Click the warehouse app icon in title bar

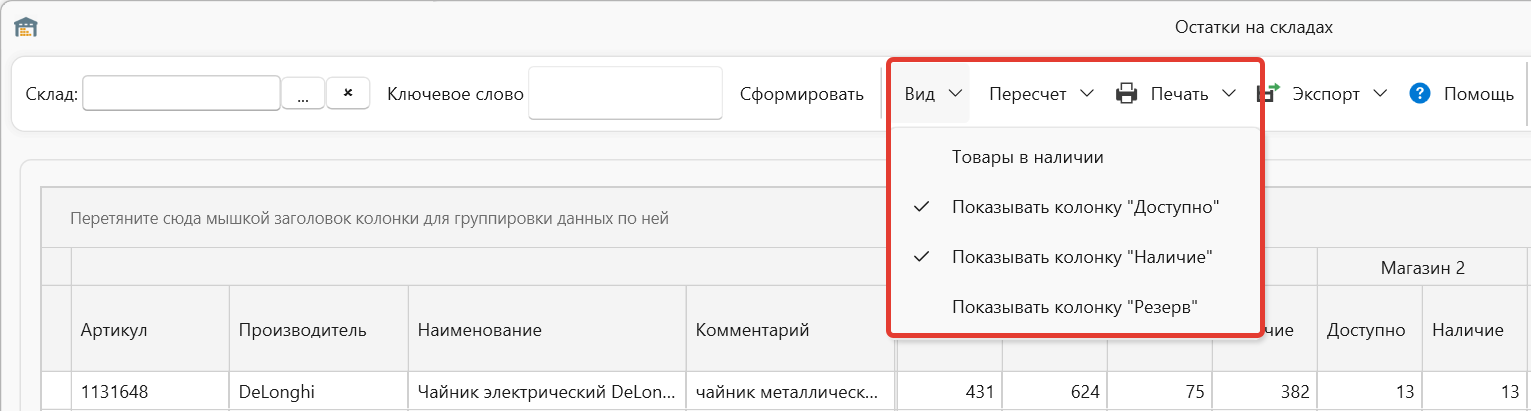(25, 27)
